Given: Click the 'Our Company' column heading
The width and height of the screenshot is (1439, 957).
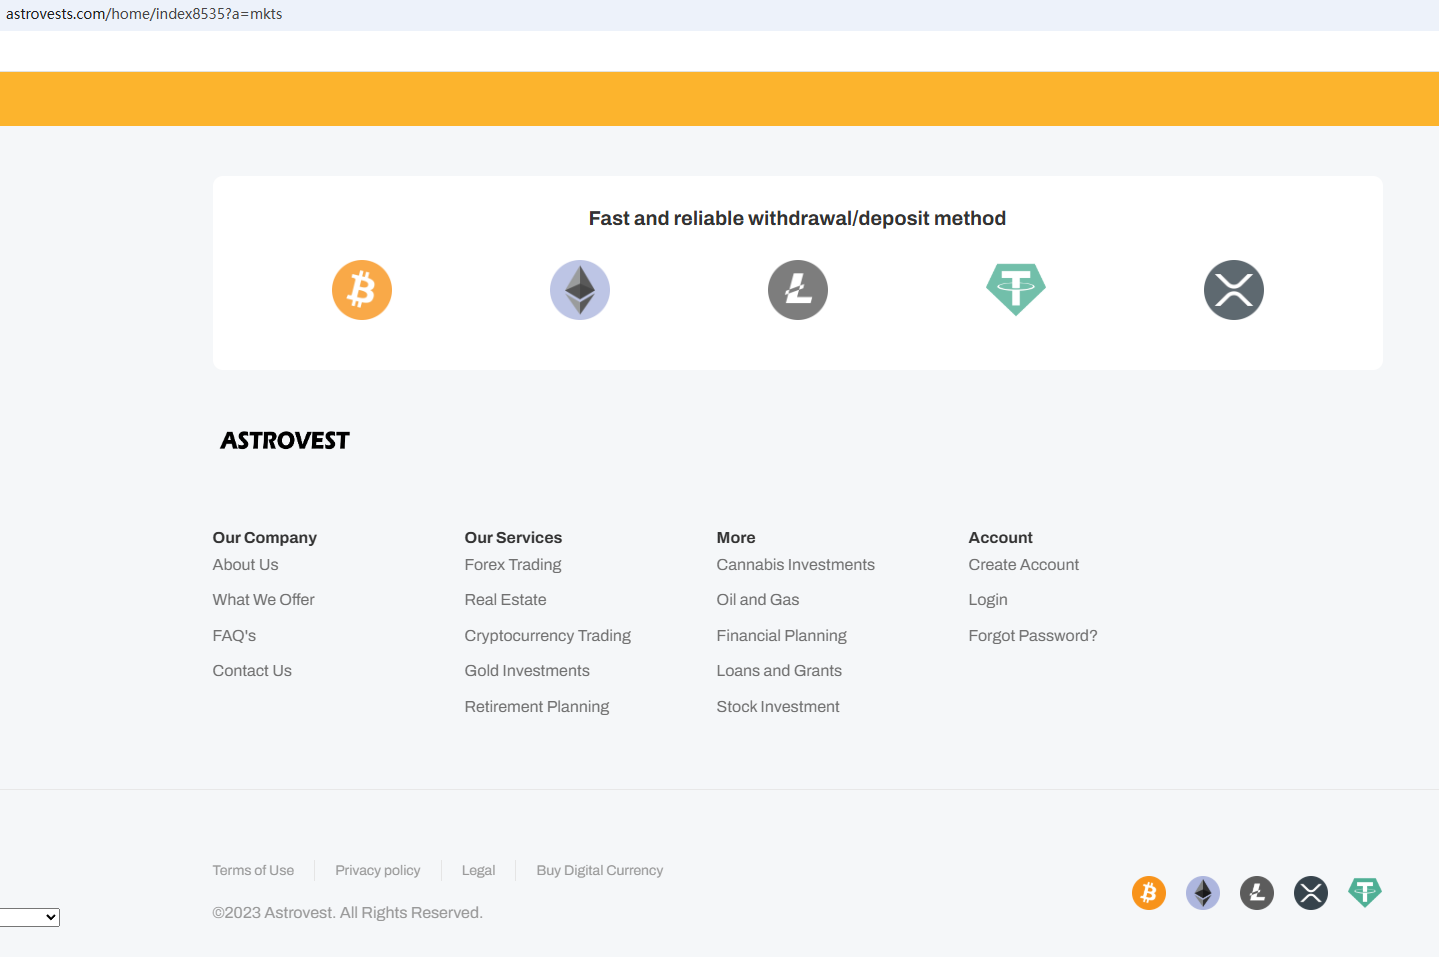Looking at the screenshot, I should pos(265,538).
